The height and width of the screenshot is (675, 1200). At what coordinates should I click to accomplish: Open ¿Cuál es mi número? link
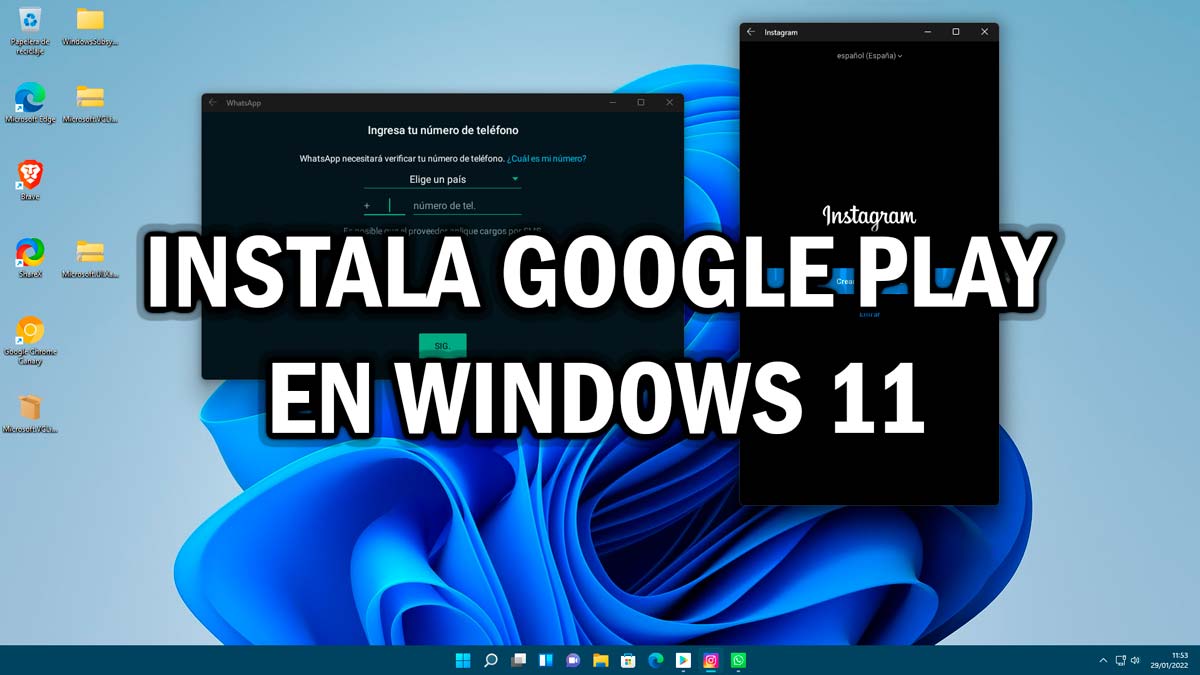pos(546,158)
